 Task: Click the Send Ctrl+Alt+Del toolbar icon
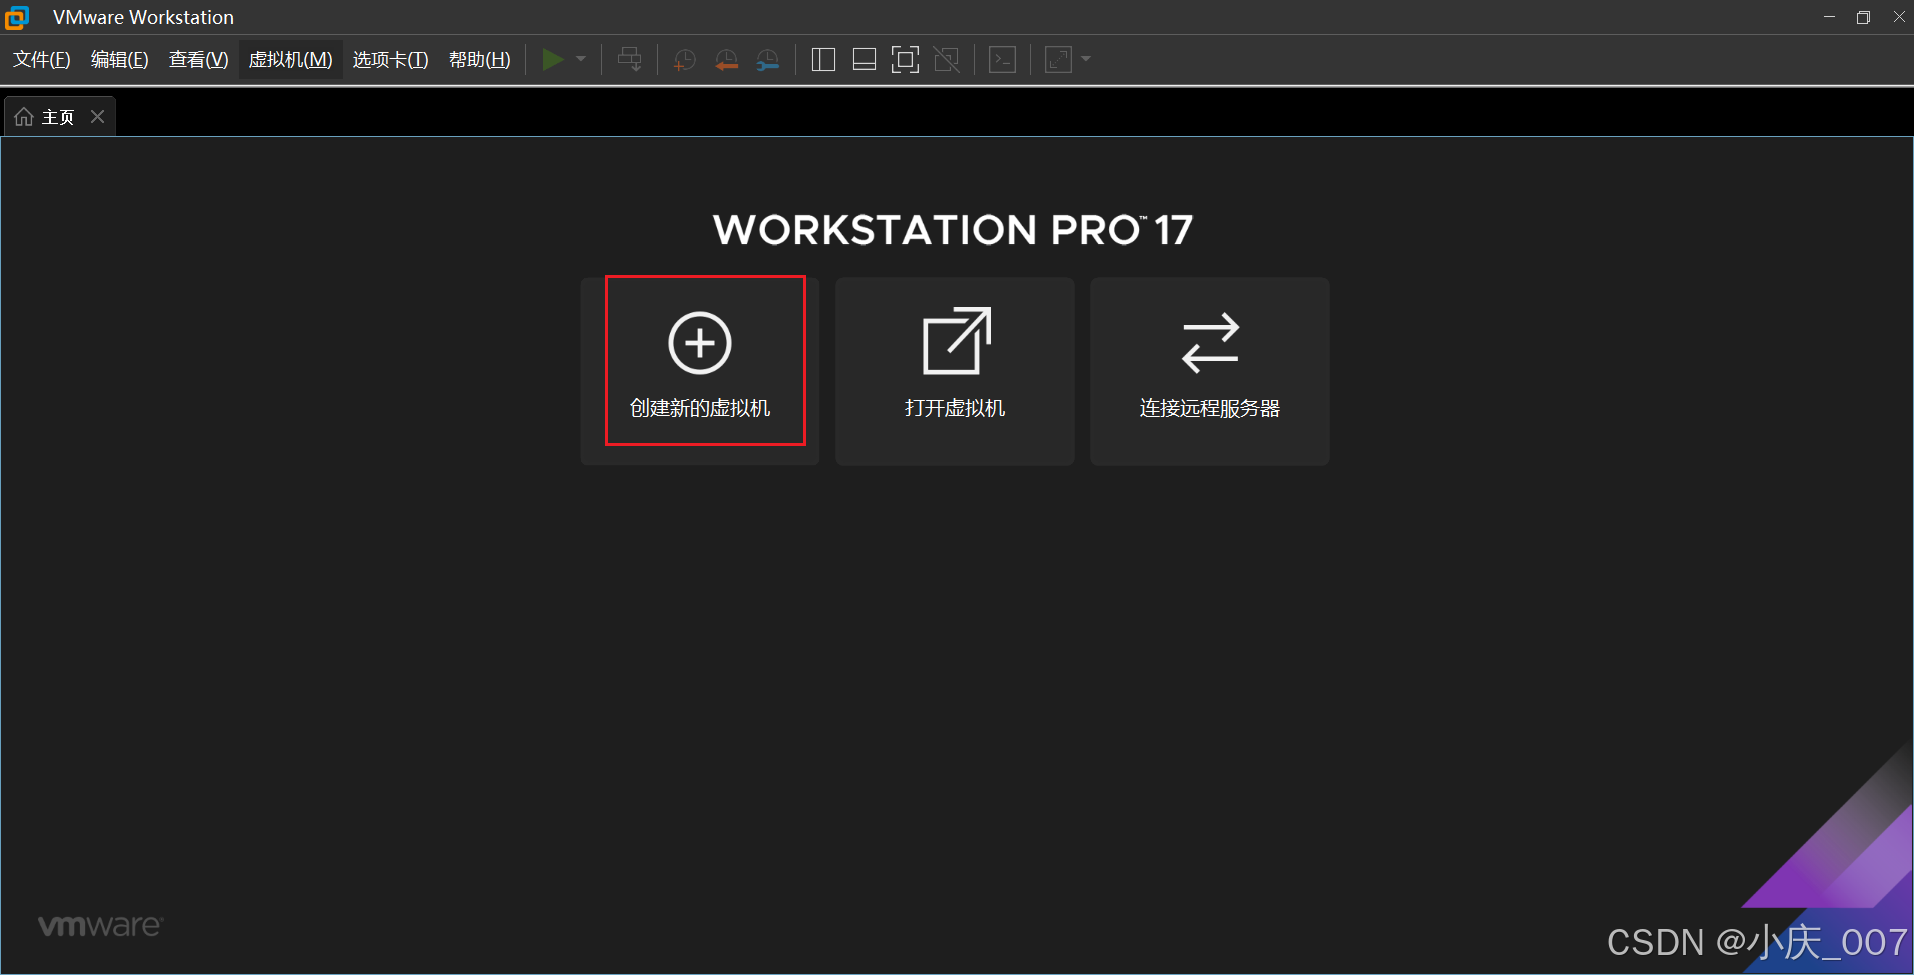tap(630, 60)
